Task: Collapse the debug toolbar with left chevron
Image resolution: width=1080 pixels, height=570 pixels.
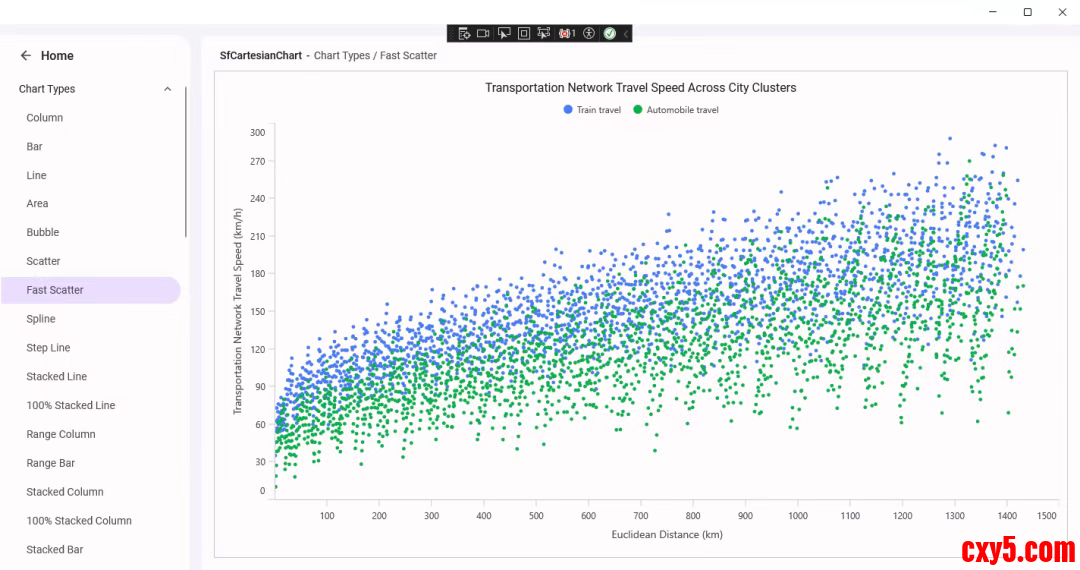Action: (626, 33)
